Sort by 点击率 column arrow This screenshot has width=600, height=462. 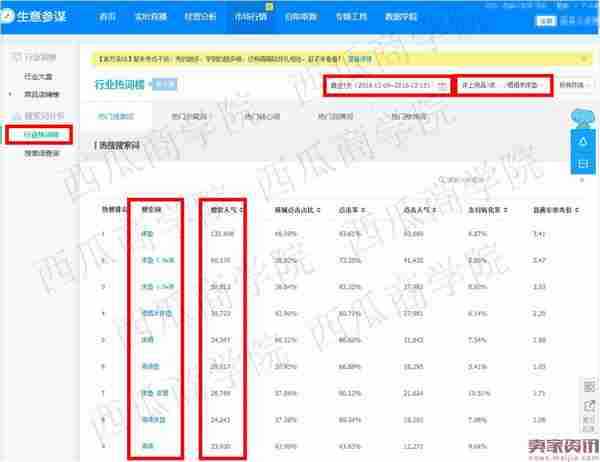[363, 210]
